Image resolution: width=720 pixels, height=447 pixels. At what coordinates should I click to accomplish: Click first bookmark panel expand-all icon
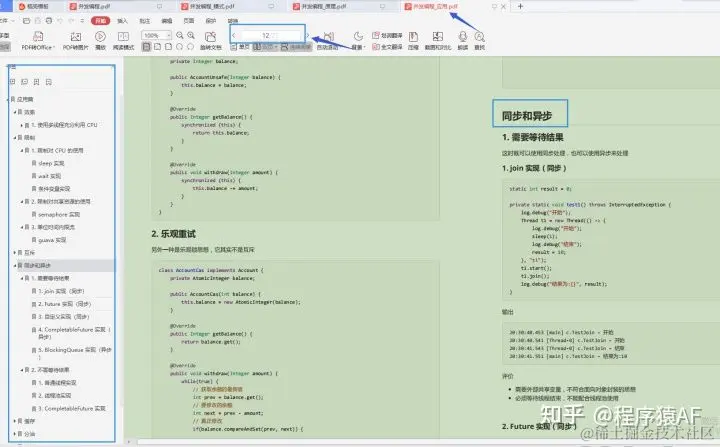pyautogui.click(x=12, y=82)
